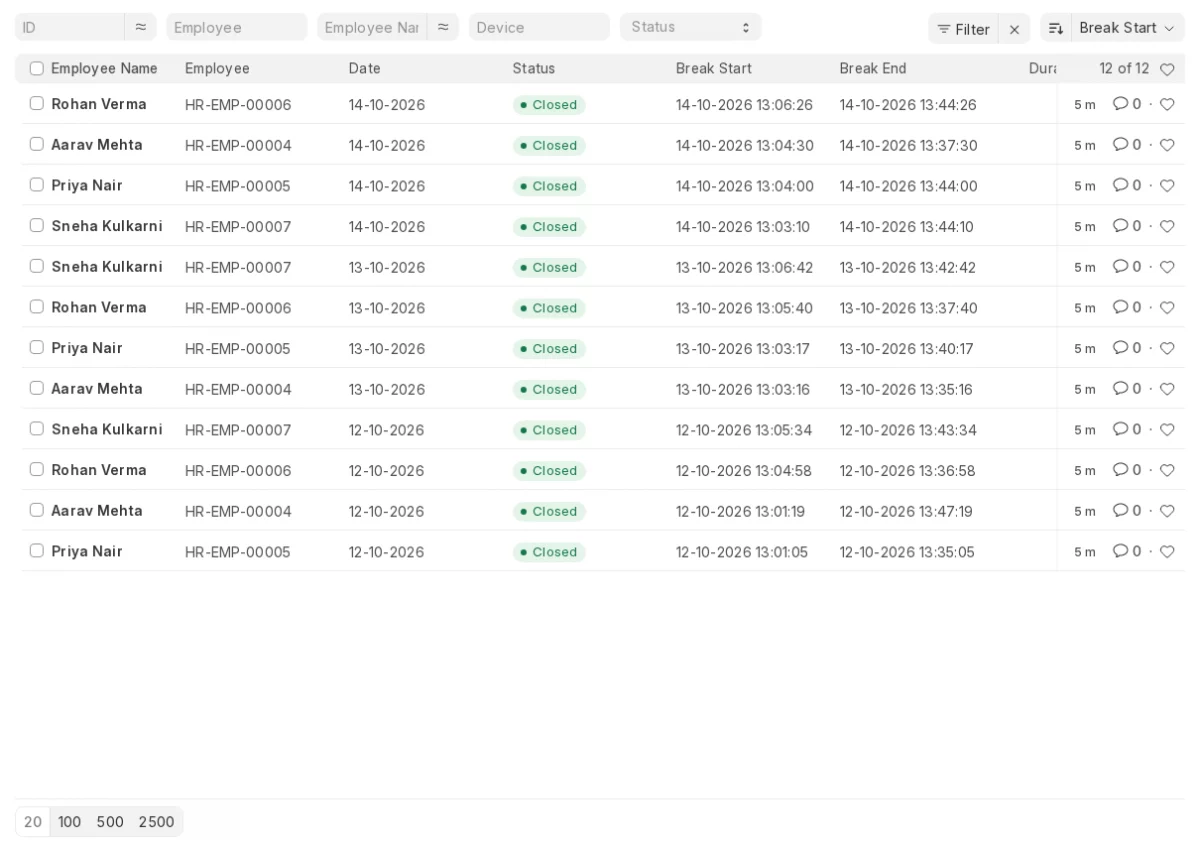
Task: Open the Filter menu button
Action: coord(963,29)
